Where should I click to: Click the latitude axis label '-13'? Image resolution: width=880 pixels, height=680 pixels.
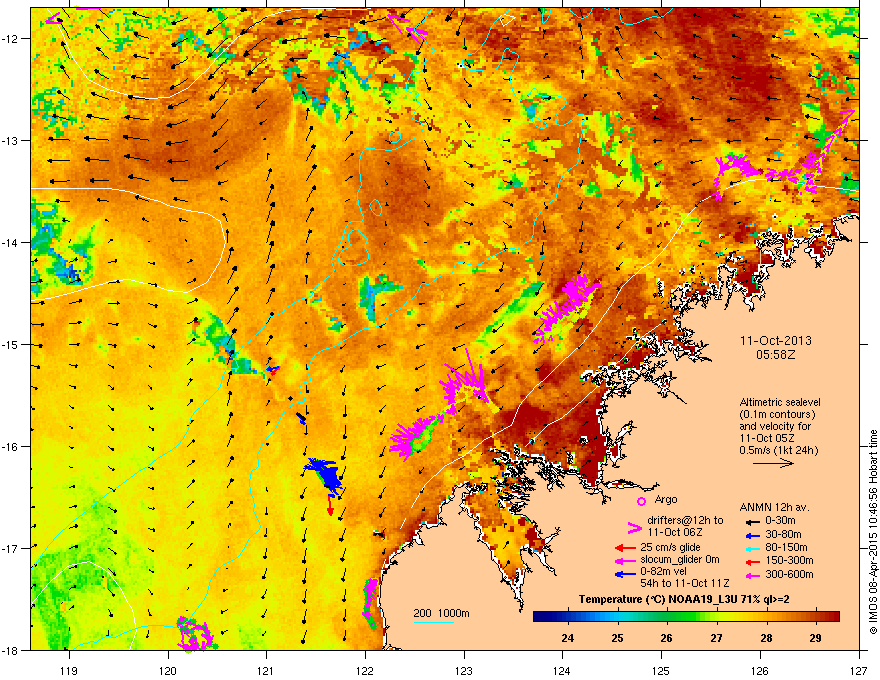coord(11,141)
